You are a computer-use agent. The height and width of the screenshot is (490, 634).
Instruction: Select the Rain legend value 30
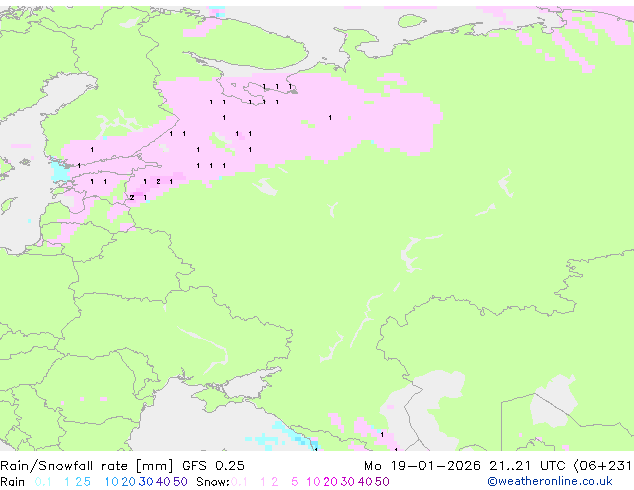click(146, 482)
